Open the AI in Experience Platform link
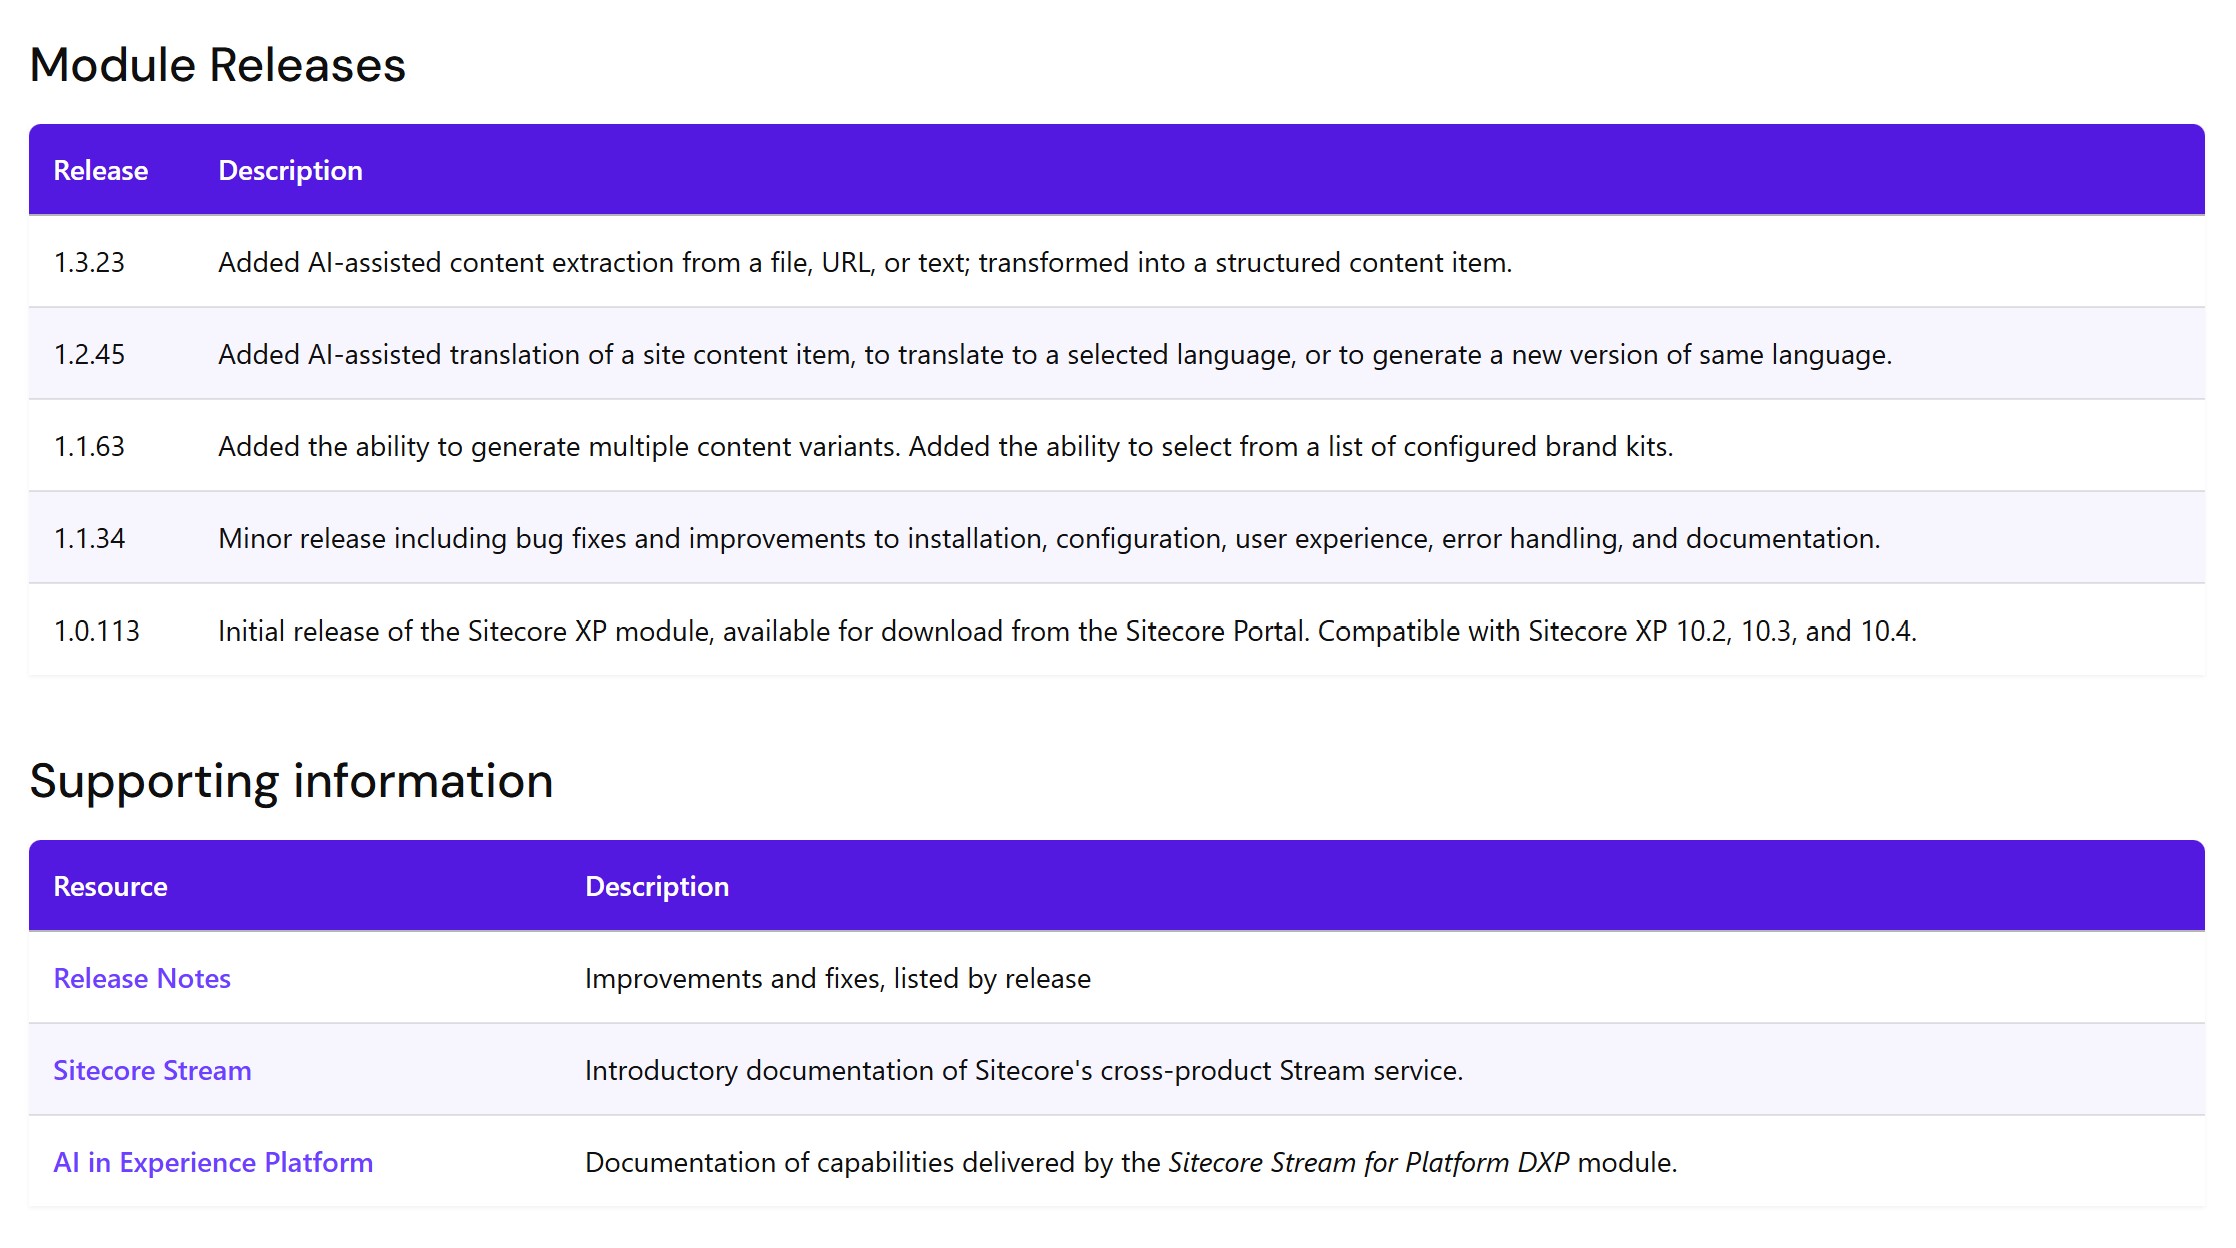 [x=213, y=1162]
